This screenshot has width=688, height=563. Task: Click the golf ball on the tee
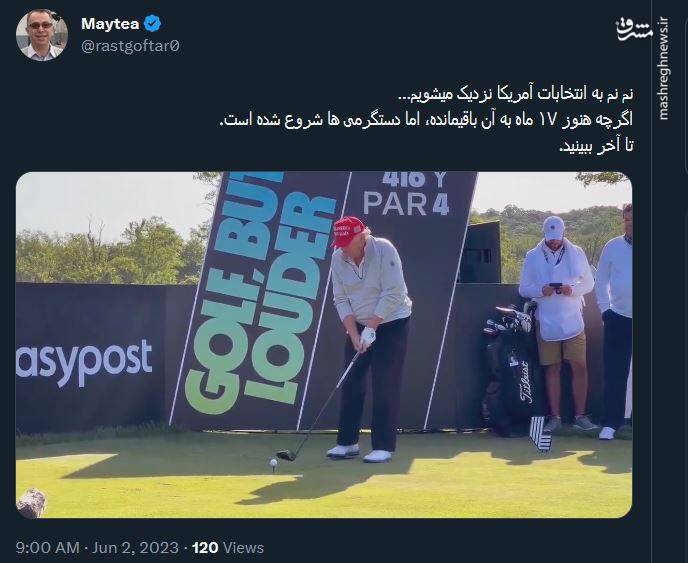click(273, 462)
